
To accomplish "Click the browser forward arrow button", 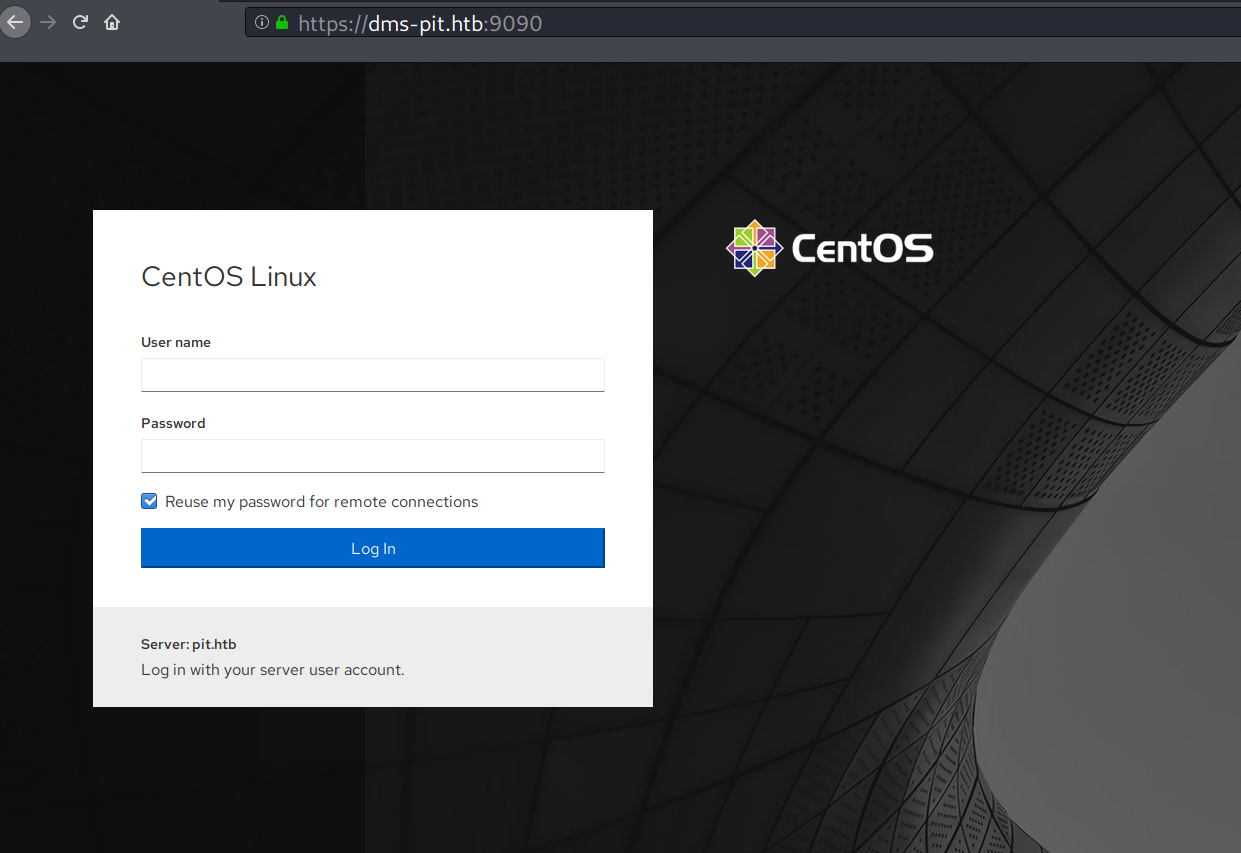I will point(48,22).
